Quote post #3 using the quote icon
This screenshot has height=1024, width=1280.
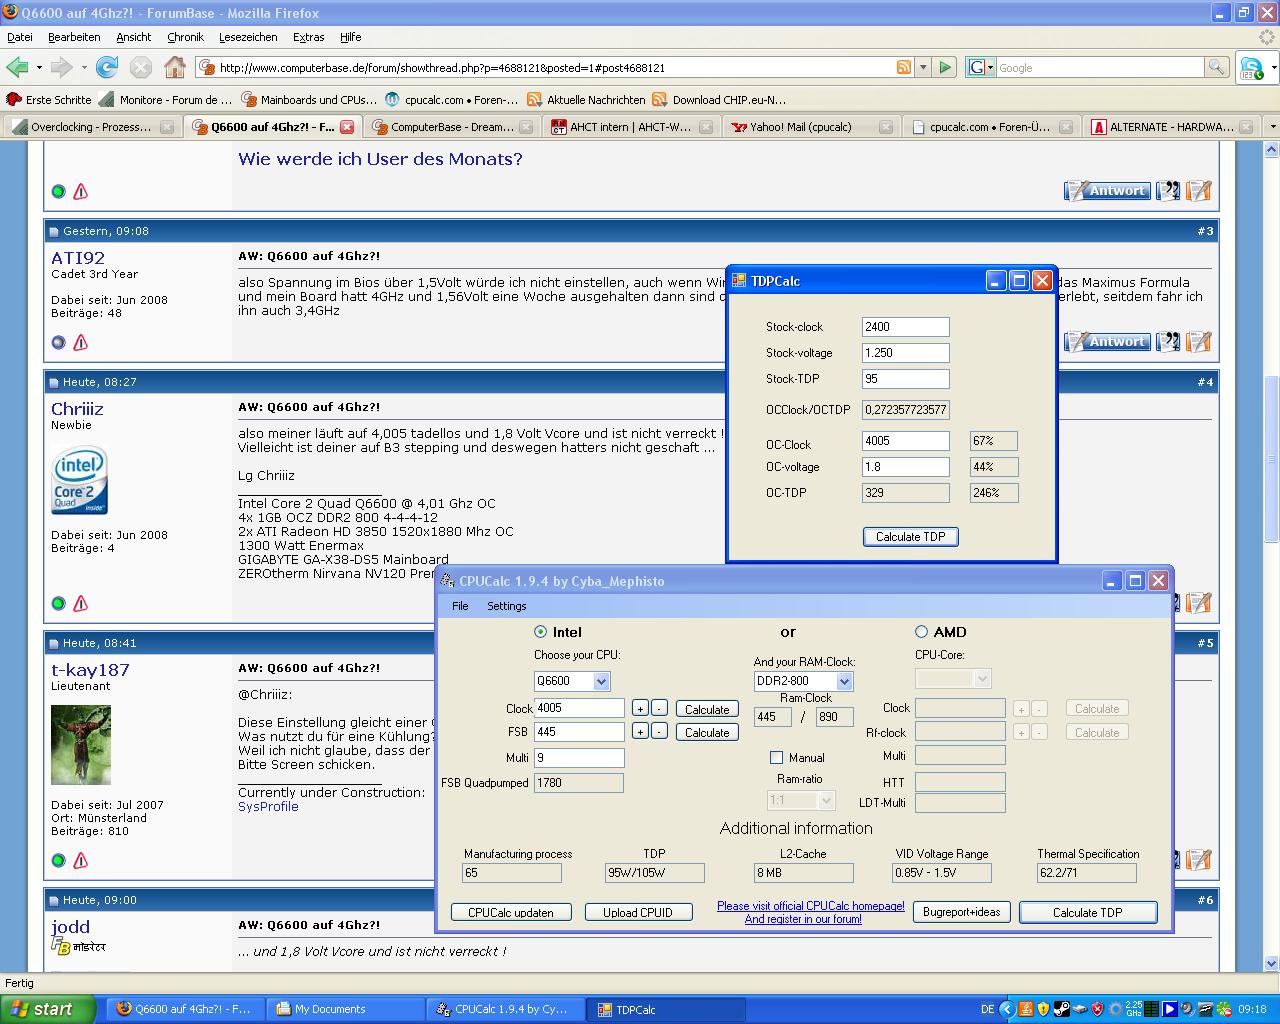[x=1167, y=341]
